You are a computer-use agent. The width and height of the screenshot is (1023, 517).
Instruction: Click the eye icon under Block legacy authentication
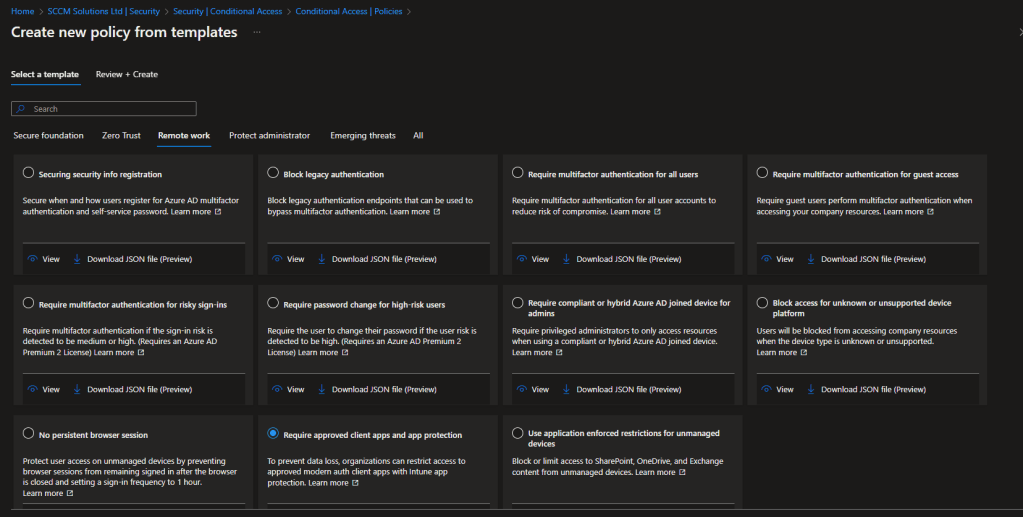pyautogui.click(x=275, y=259)
